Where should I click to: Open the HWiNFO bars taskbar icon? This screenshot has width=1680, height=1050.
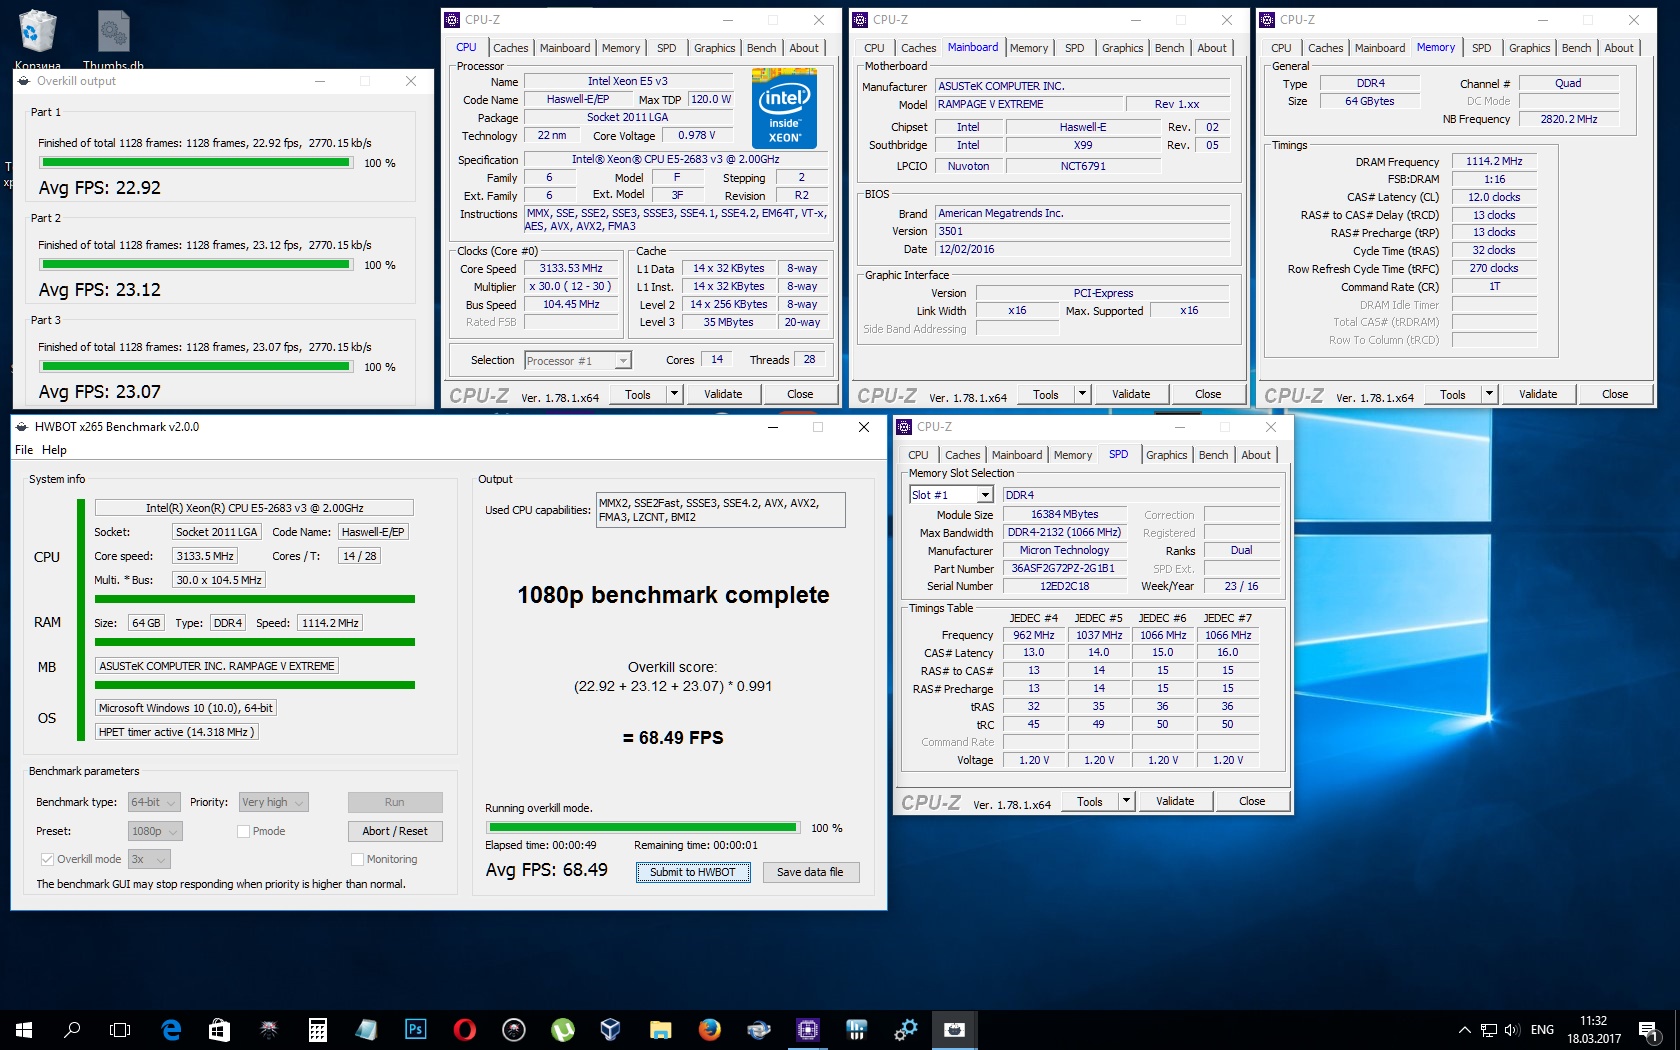[x=856, y=1029]
